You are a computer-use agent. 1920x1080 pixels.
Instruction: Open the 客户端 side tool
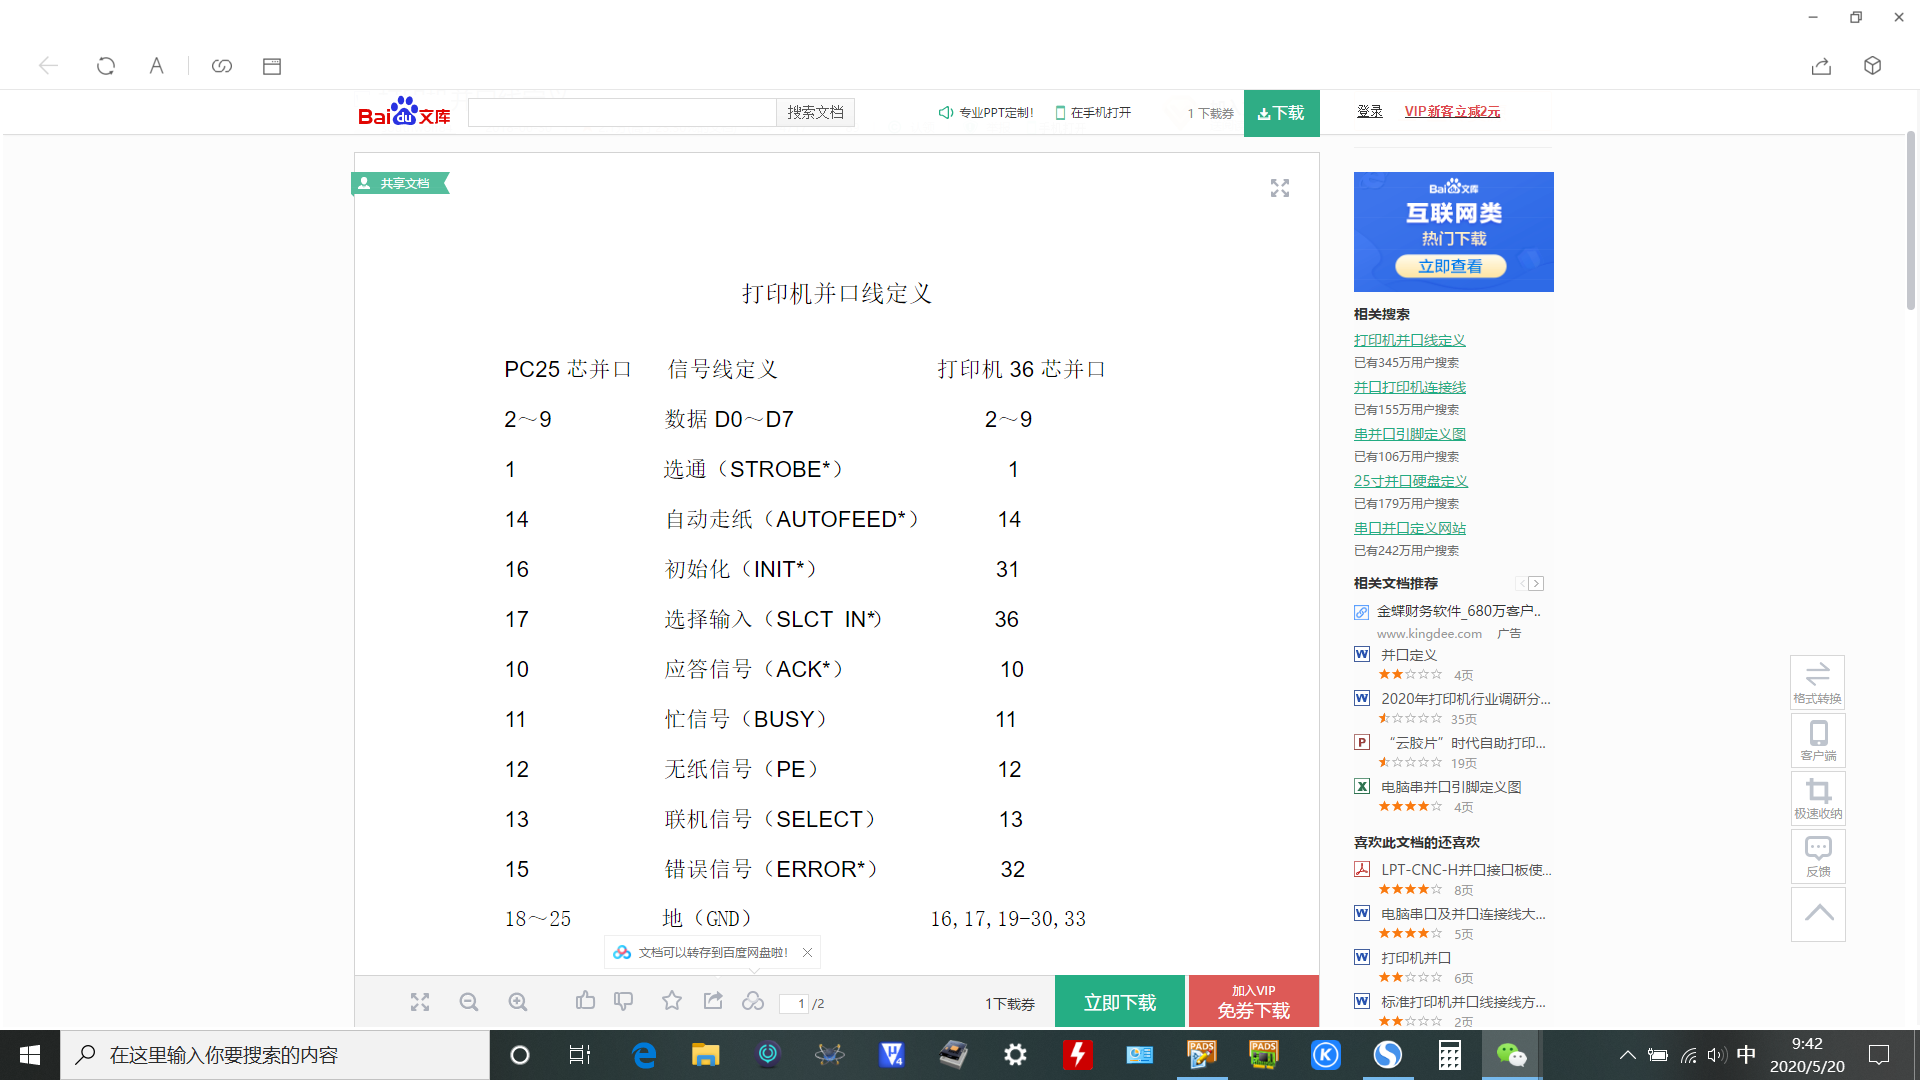1818,741
